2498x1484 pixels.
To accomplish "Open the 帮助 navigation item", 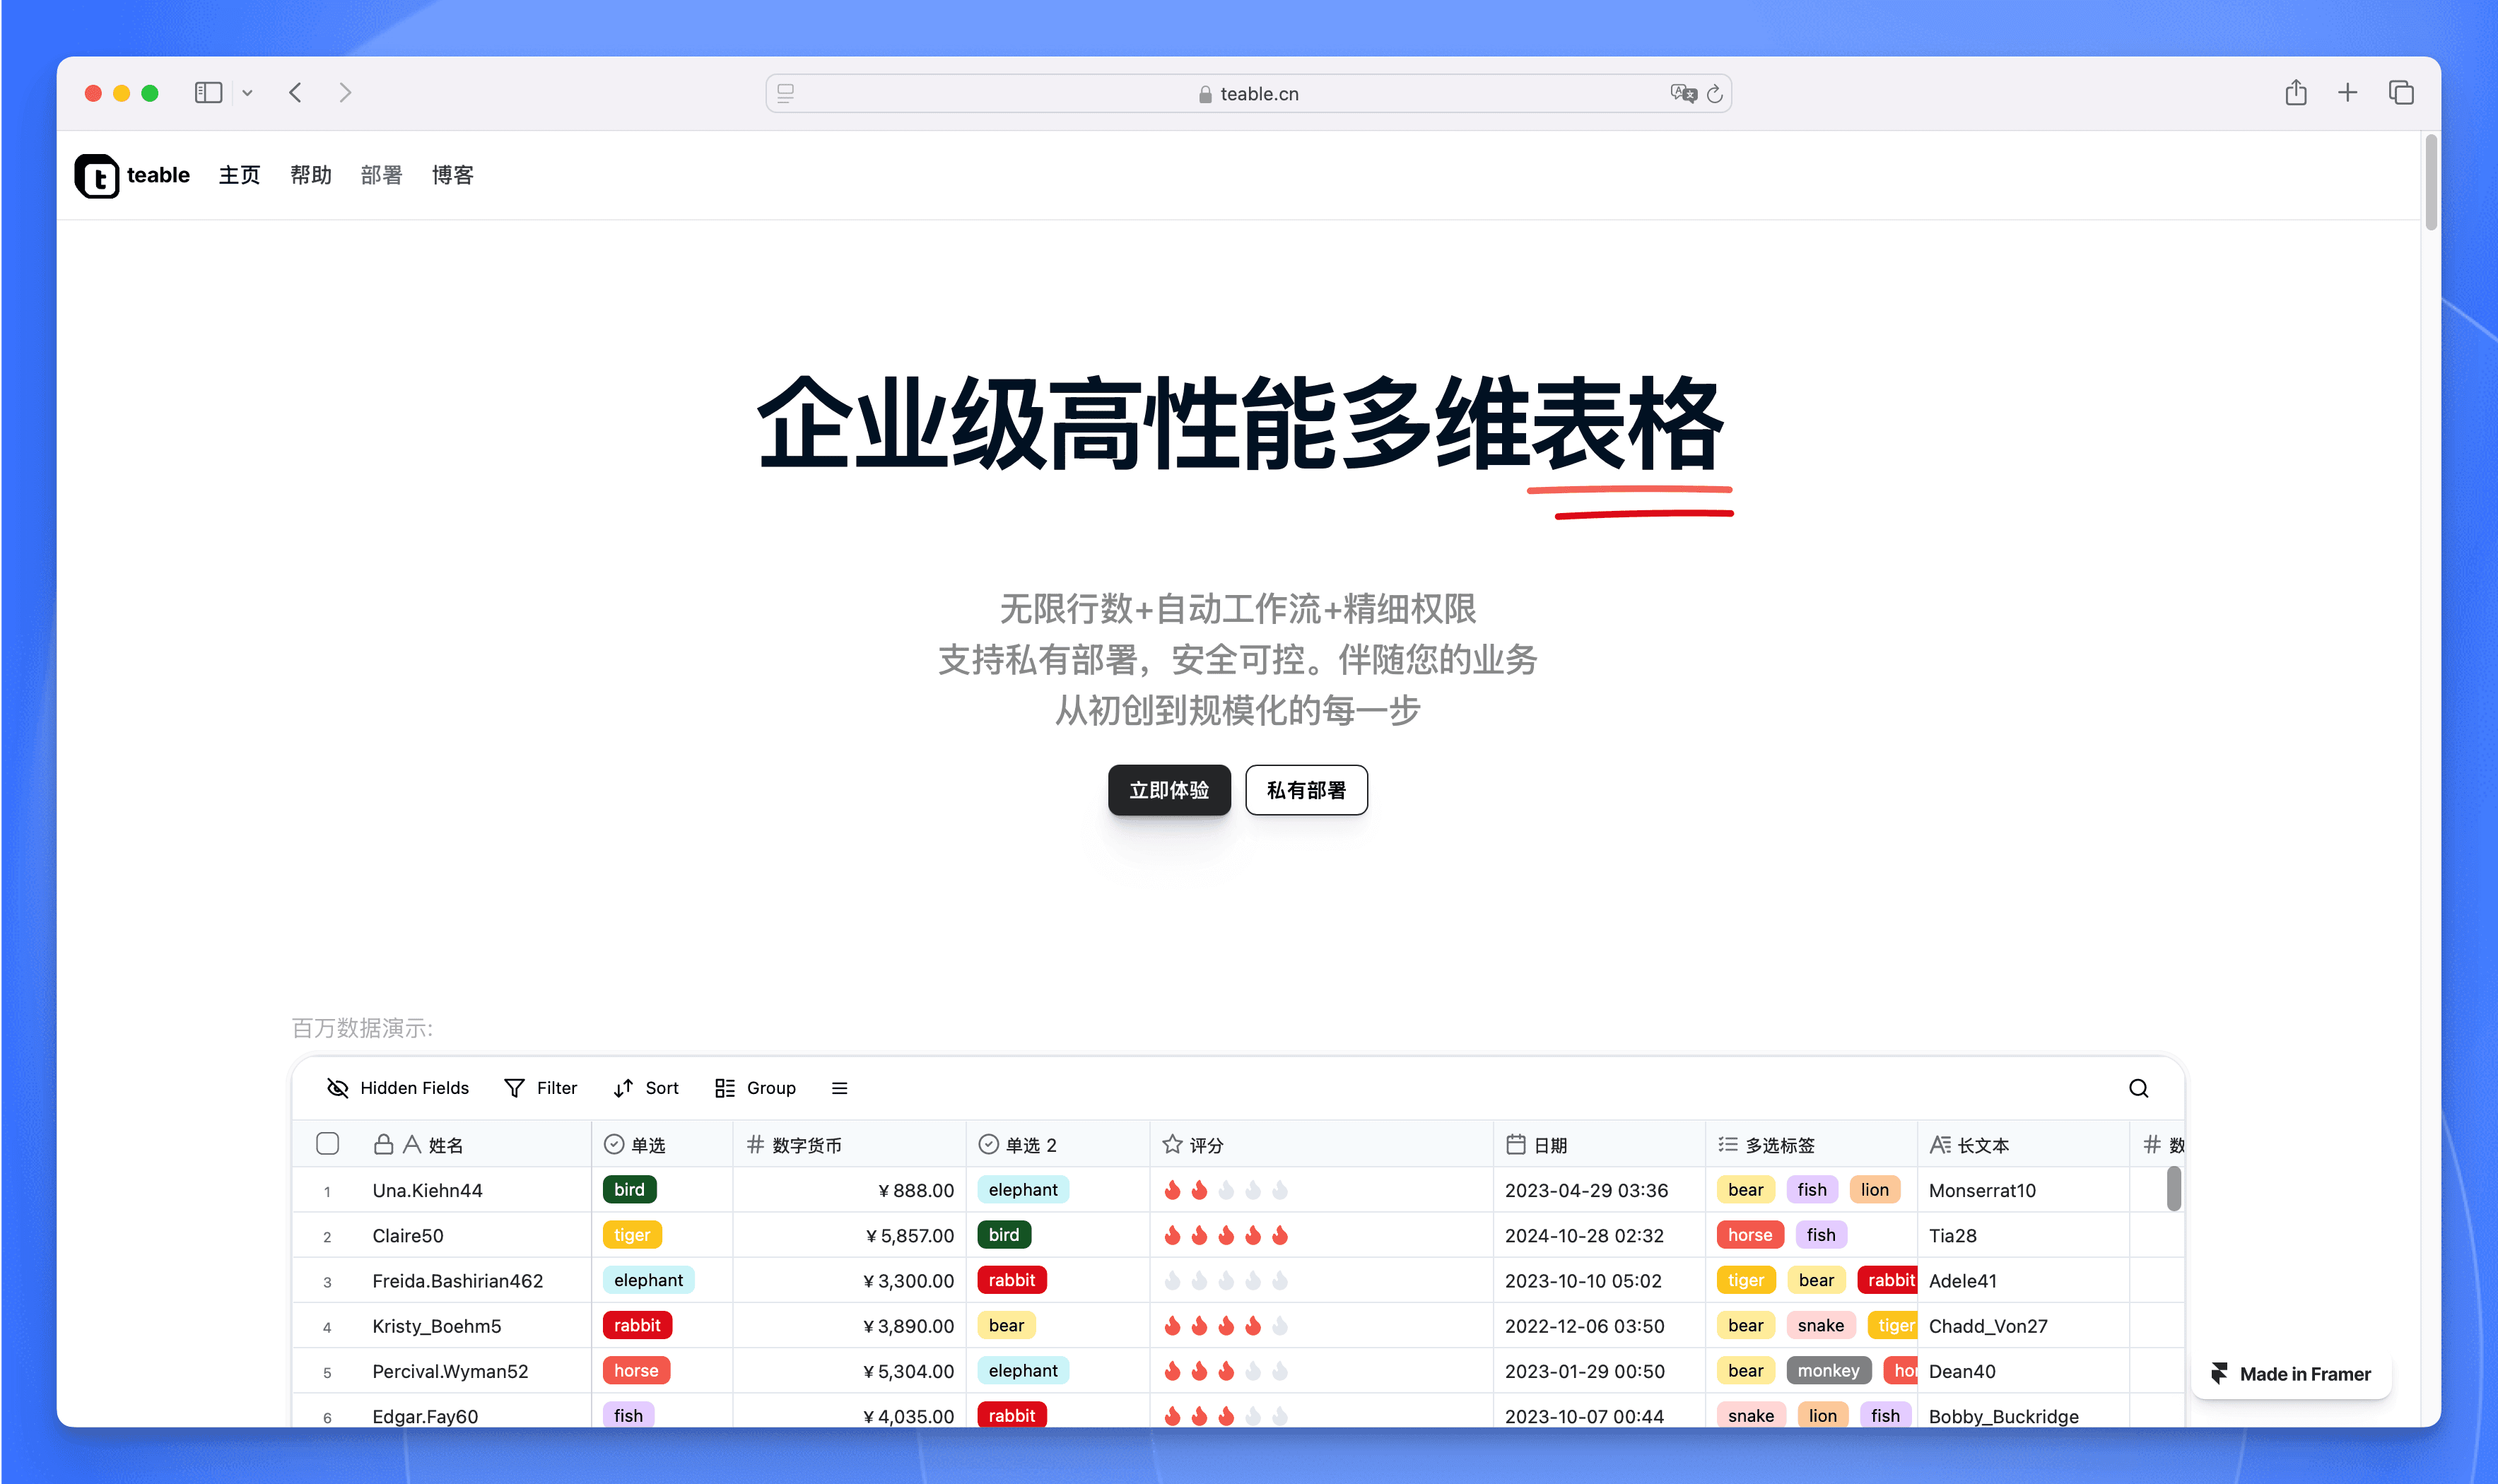I will (x=310, y=176).
